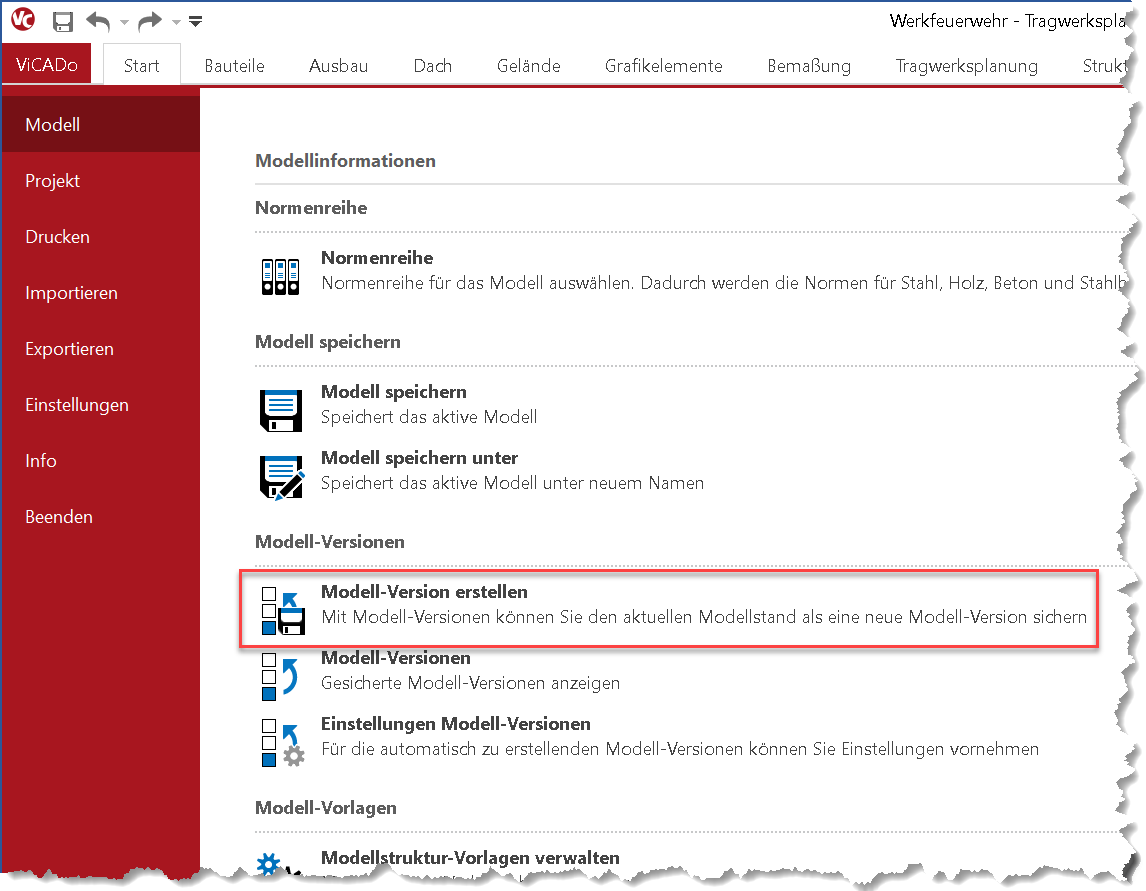
Task: Open Info in the red sidebar
Action: coord(101,460)
